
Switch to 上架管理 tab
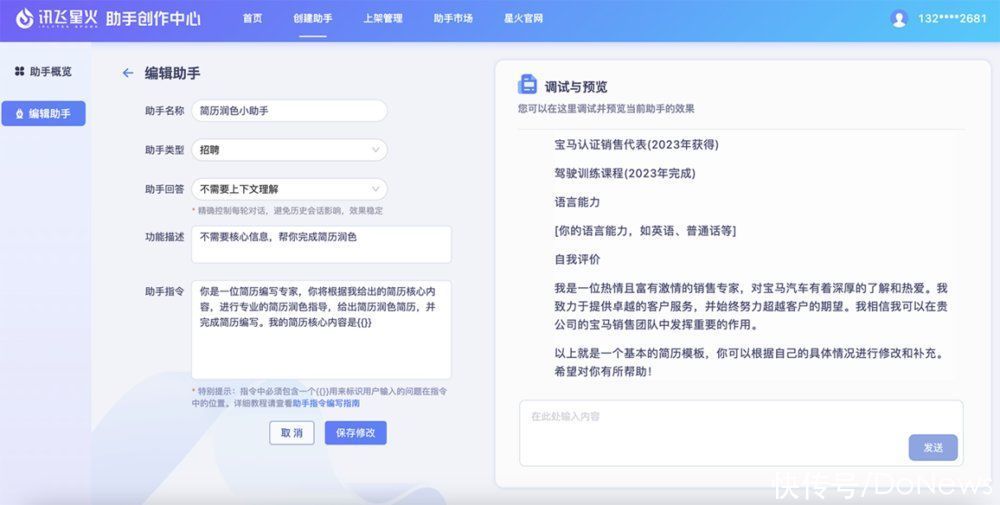[383, 18]
